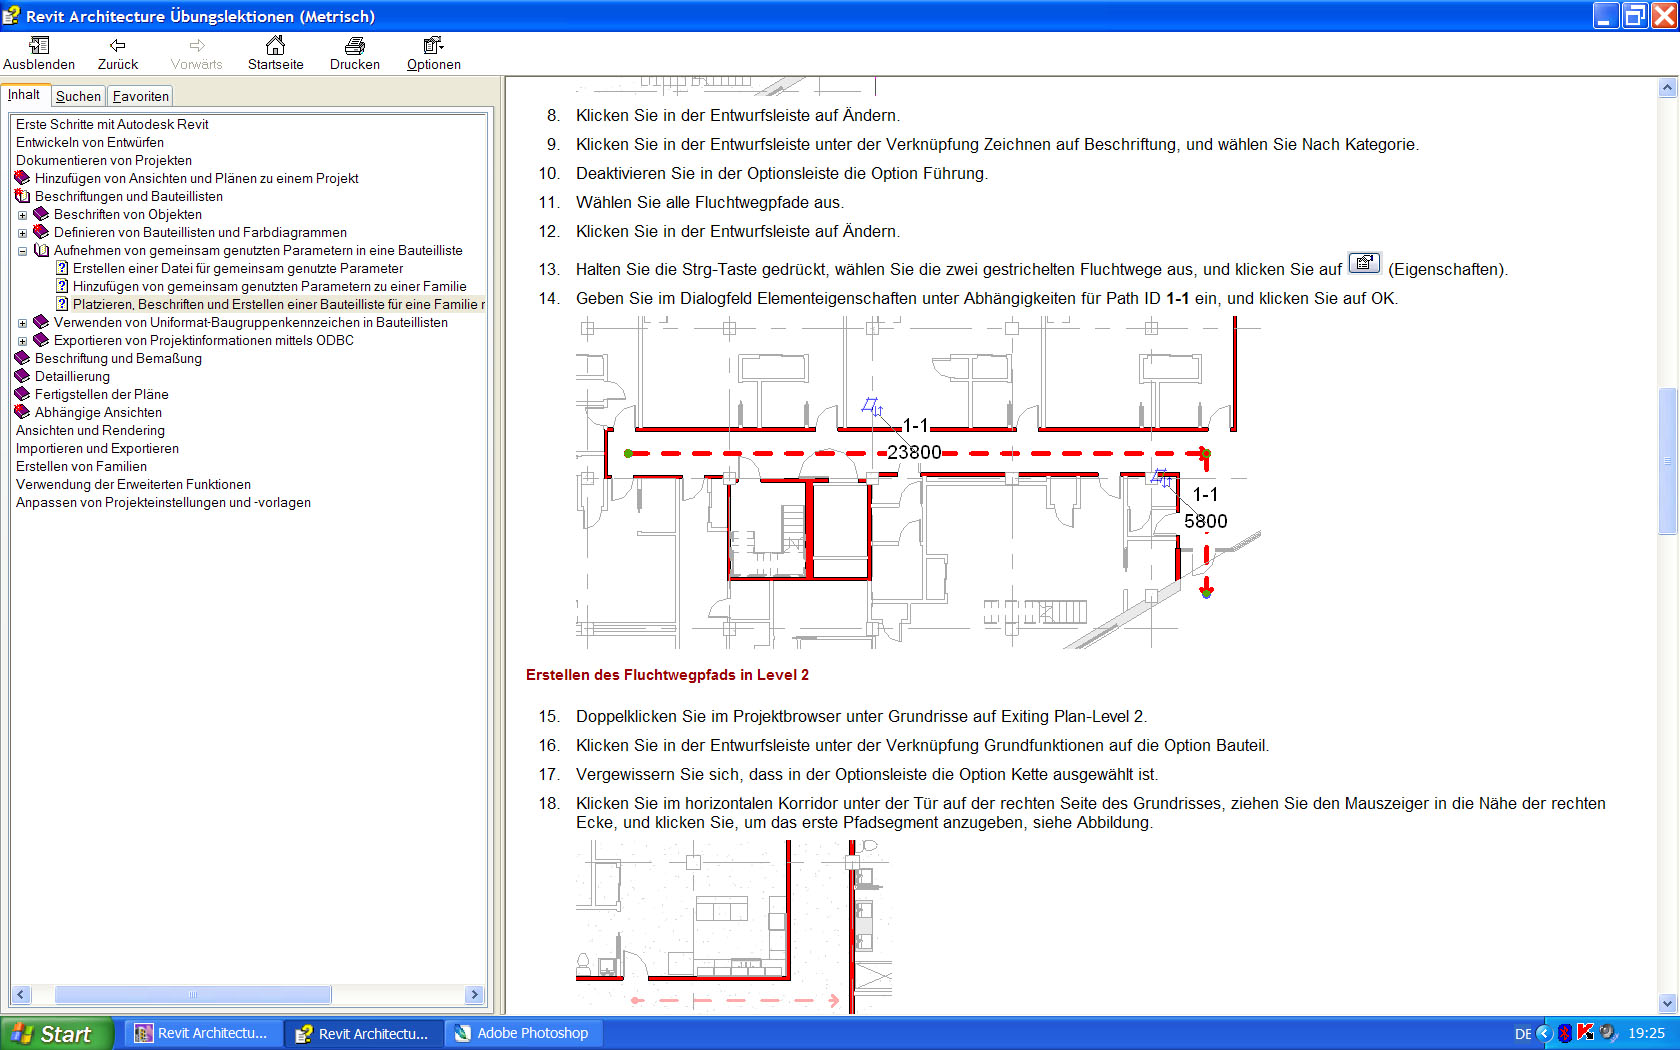Switch to the Favoriten tab
The height and width of the screenshot is (1050, 1680).
click(x=140, y=96)
